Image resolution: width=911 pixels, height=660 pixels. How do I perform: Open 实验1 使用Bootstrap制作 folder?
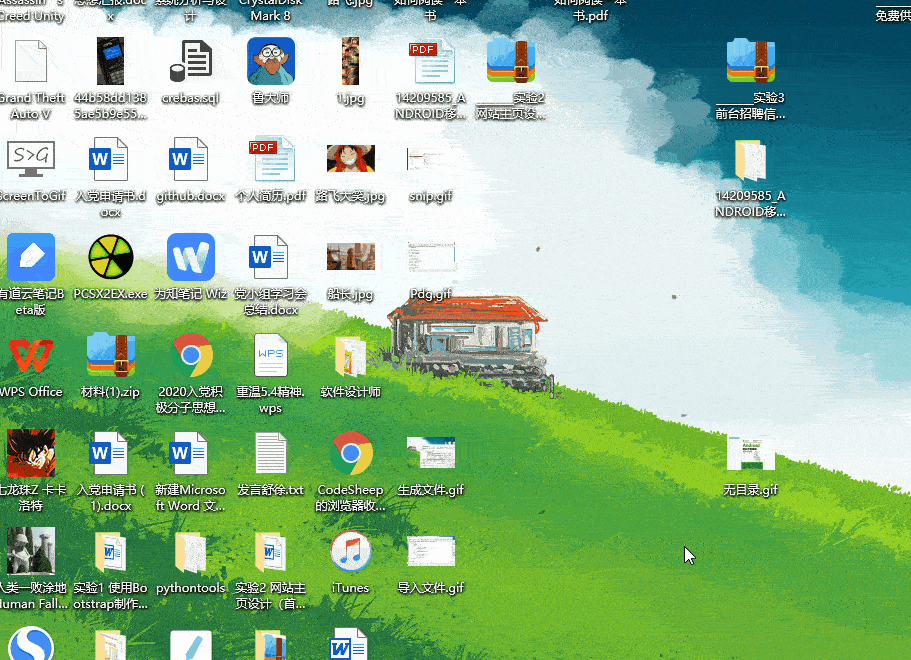click(x=110, y=551)
